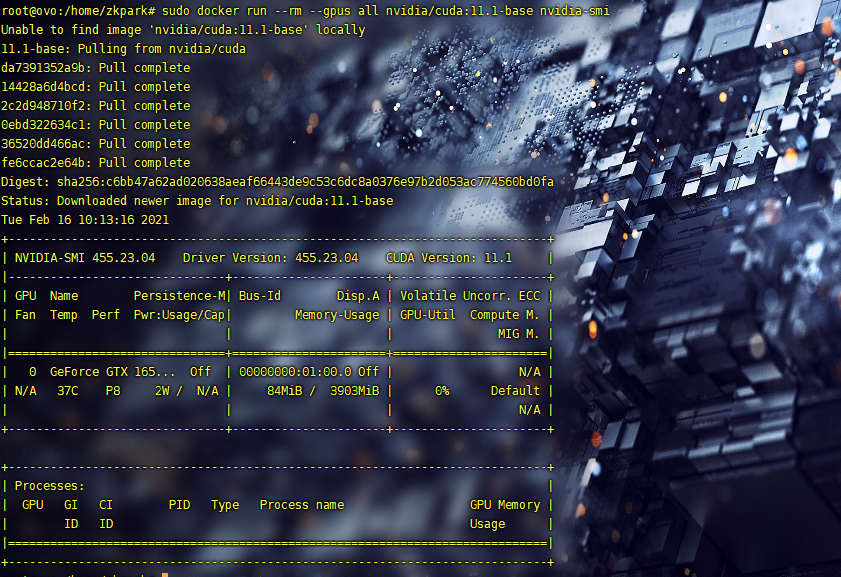
Task: Click the 'Compute M.' header
Action: coord(505,315)
